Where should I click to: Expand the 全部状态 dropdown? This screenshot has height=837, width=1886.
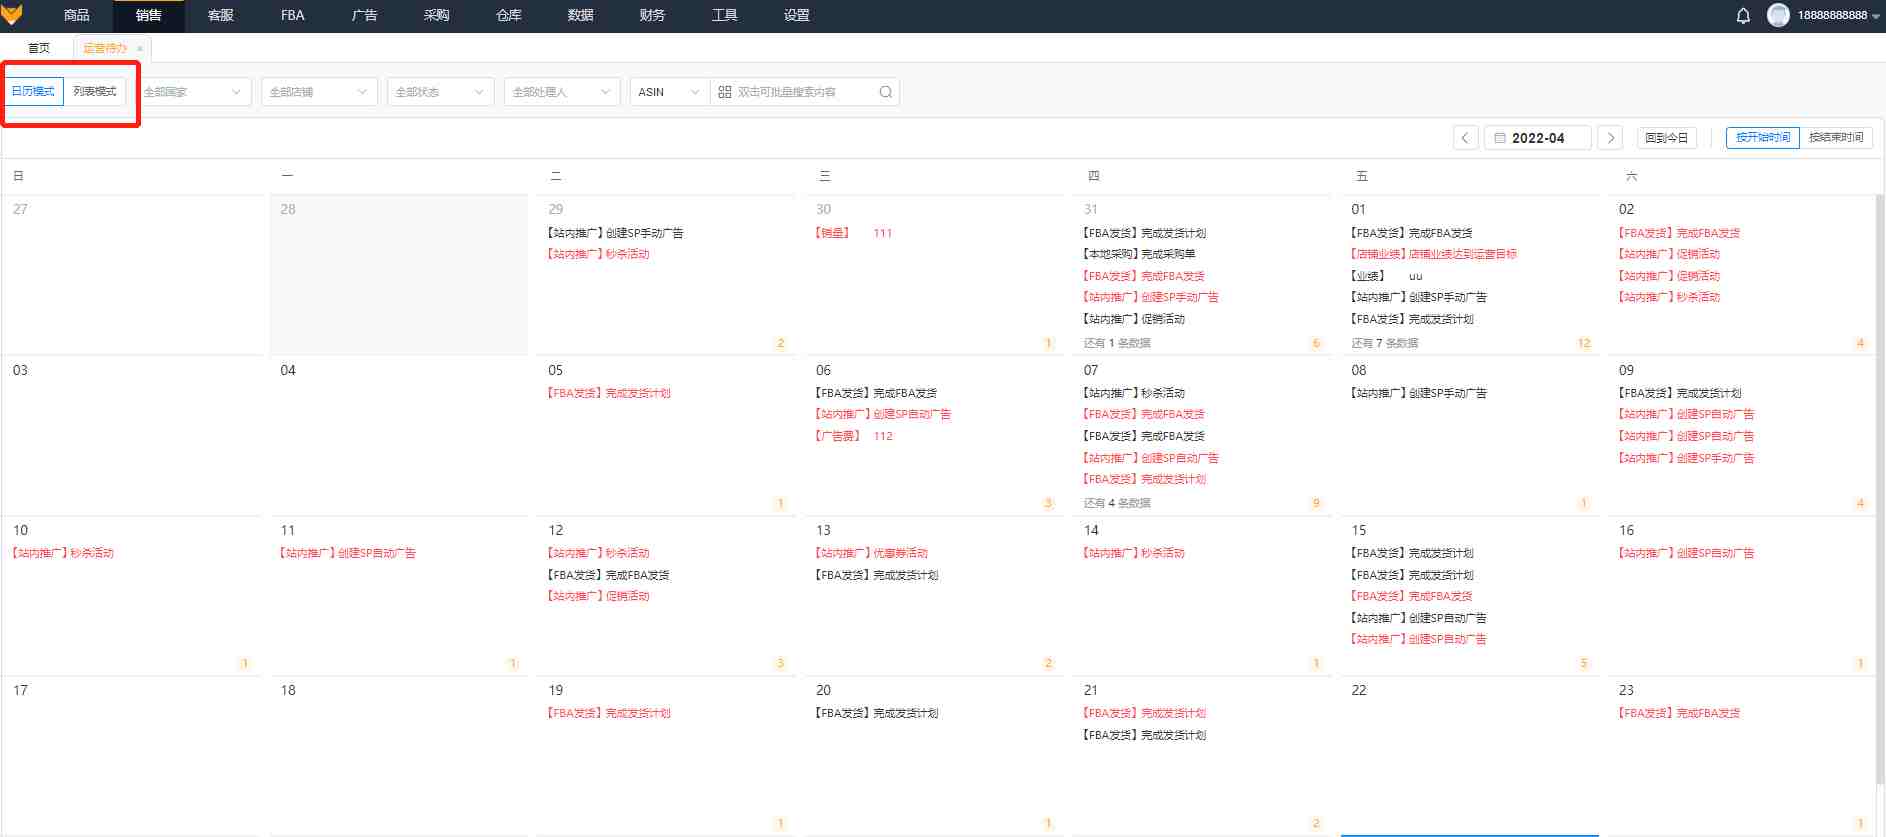click(x=440, y=92)
